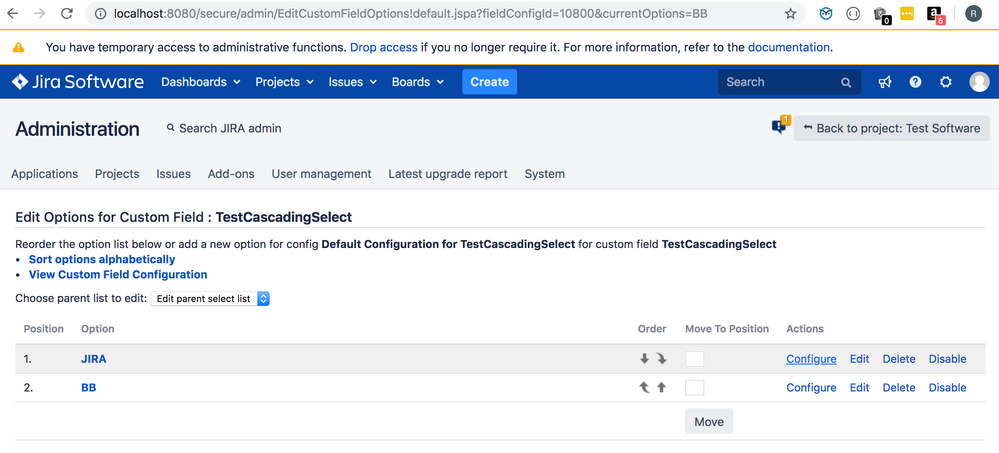Open the Amazon extension with badge 5
Viewport: 999px width, 453px height.
click(x=935, y=15)
